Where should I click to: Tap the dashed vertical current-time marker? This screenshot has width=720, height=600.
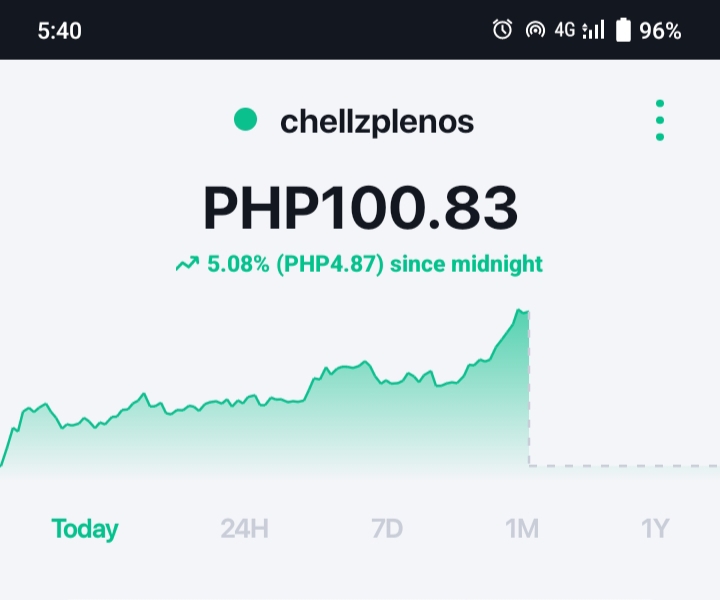(529, 388)
